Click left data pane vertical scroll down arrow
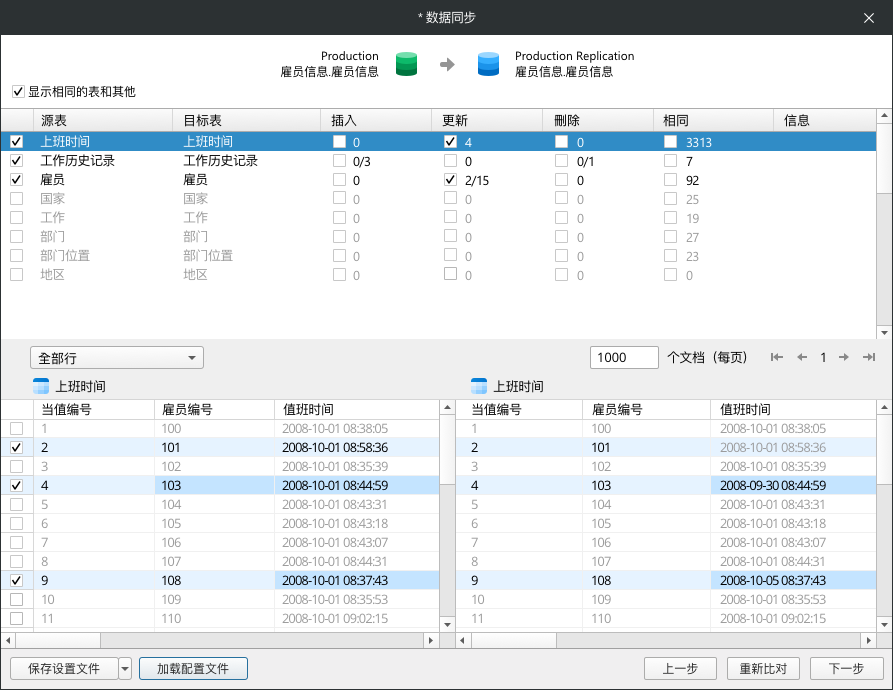Screen dimensions: 893x690 [448, 625]
